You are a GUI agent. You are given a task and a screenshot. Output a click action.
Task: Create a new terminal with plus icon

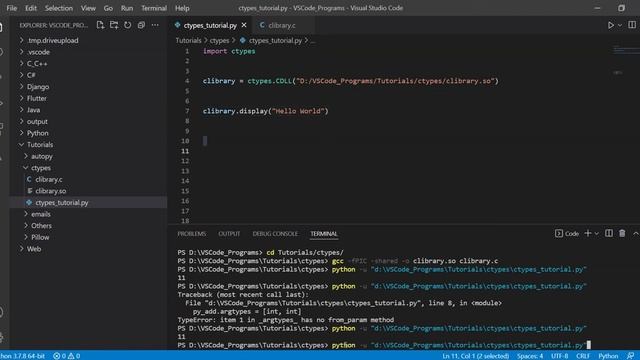coord(588,233)
